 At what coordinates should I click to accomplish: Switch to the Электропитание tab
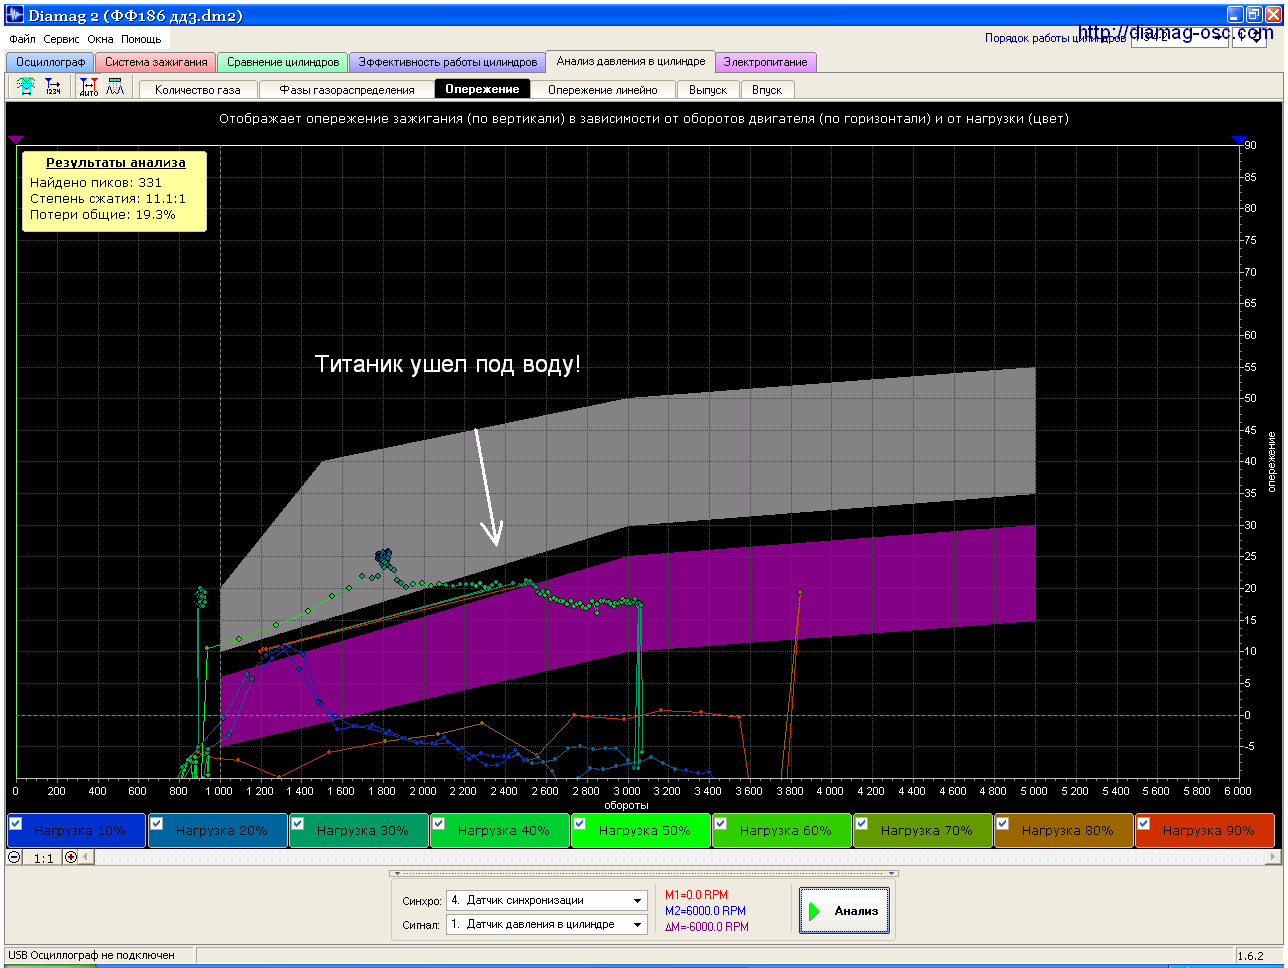766,62
